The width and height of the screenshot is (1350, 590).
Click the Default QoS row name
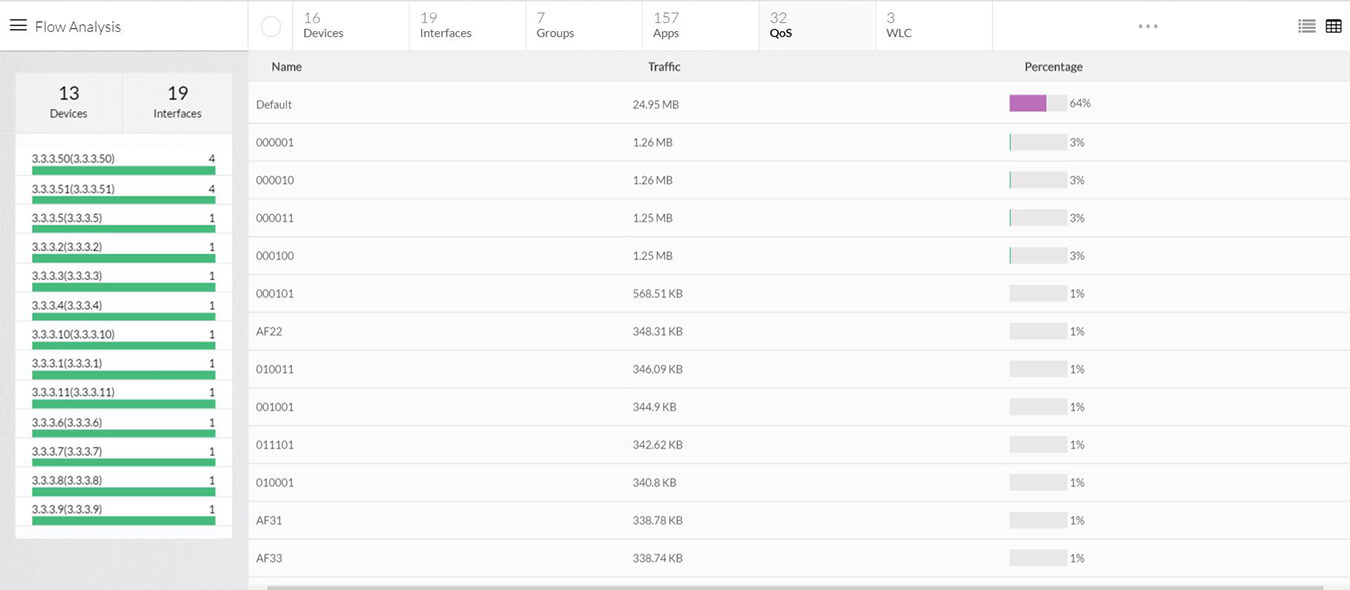[x=274, y=105]
